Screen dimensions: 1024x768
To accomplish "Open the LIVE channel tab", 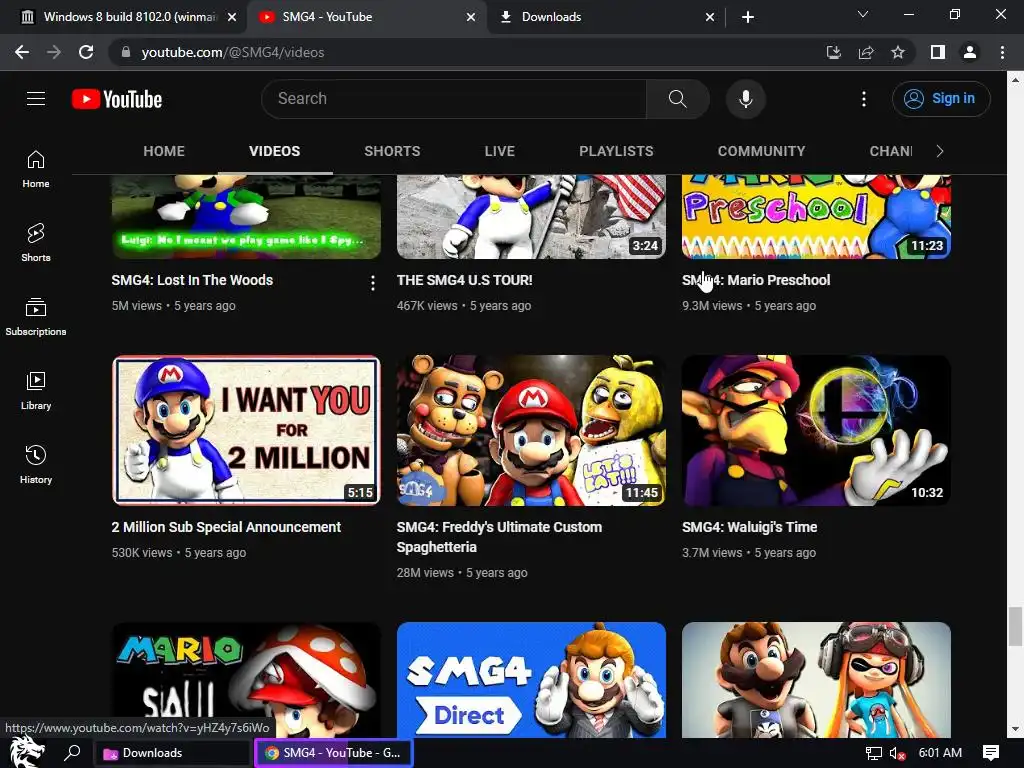I will (x=500, y=151).
